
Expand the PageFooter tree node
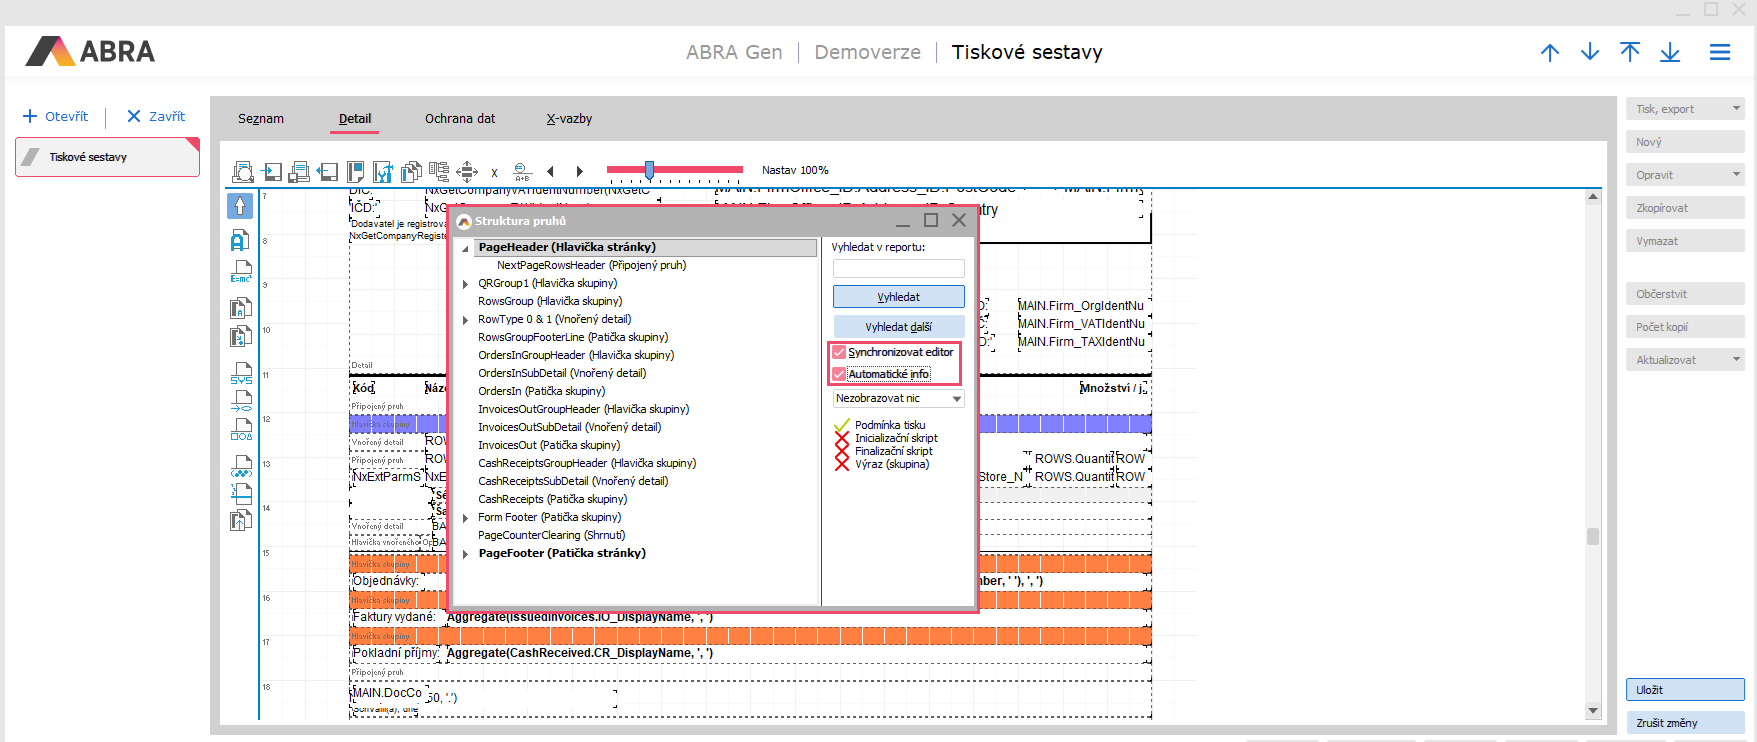pos(465,554)
